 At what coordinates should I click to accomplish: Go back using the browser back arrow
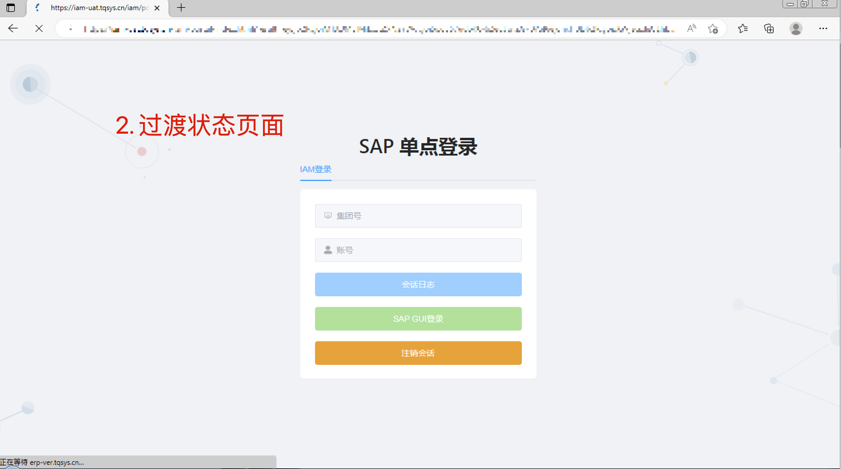[x=13, y=28]
